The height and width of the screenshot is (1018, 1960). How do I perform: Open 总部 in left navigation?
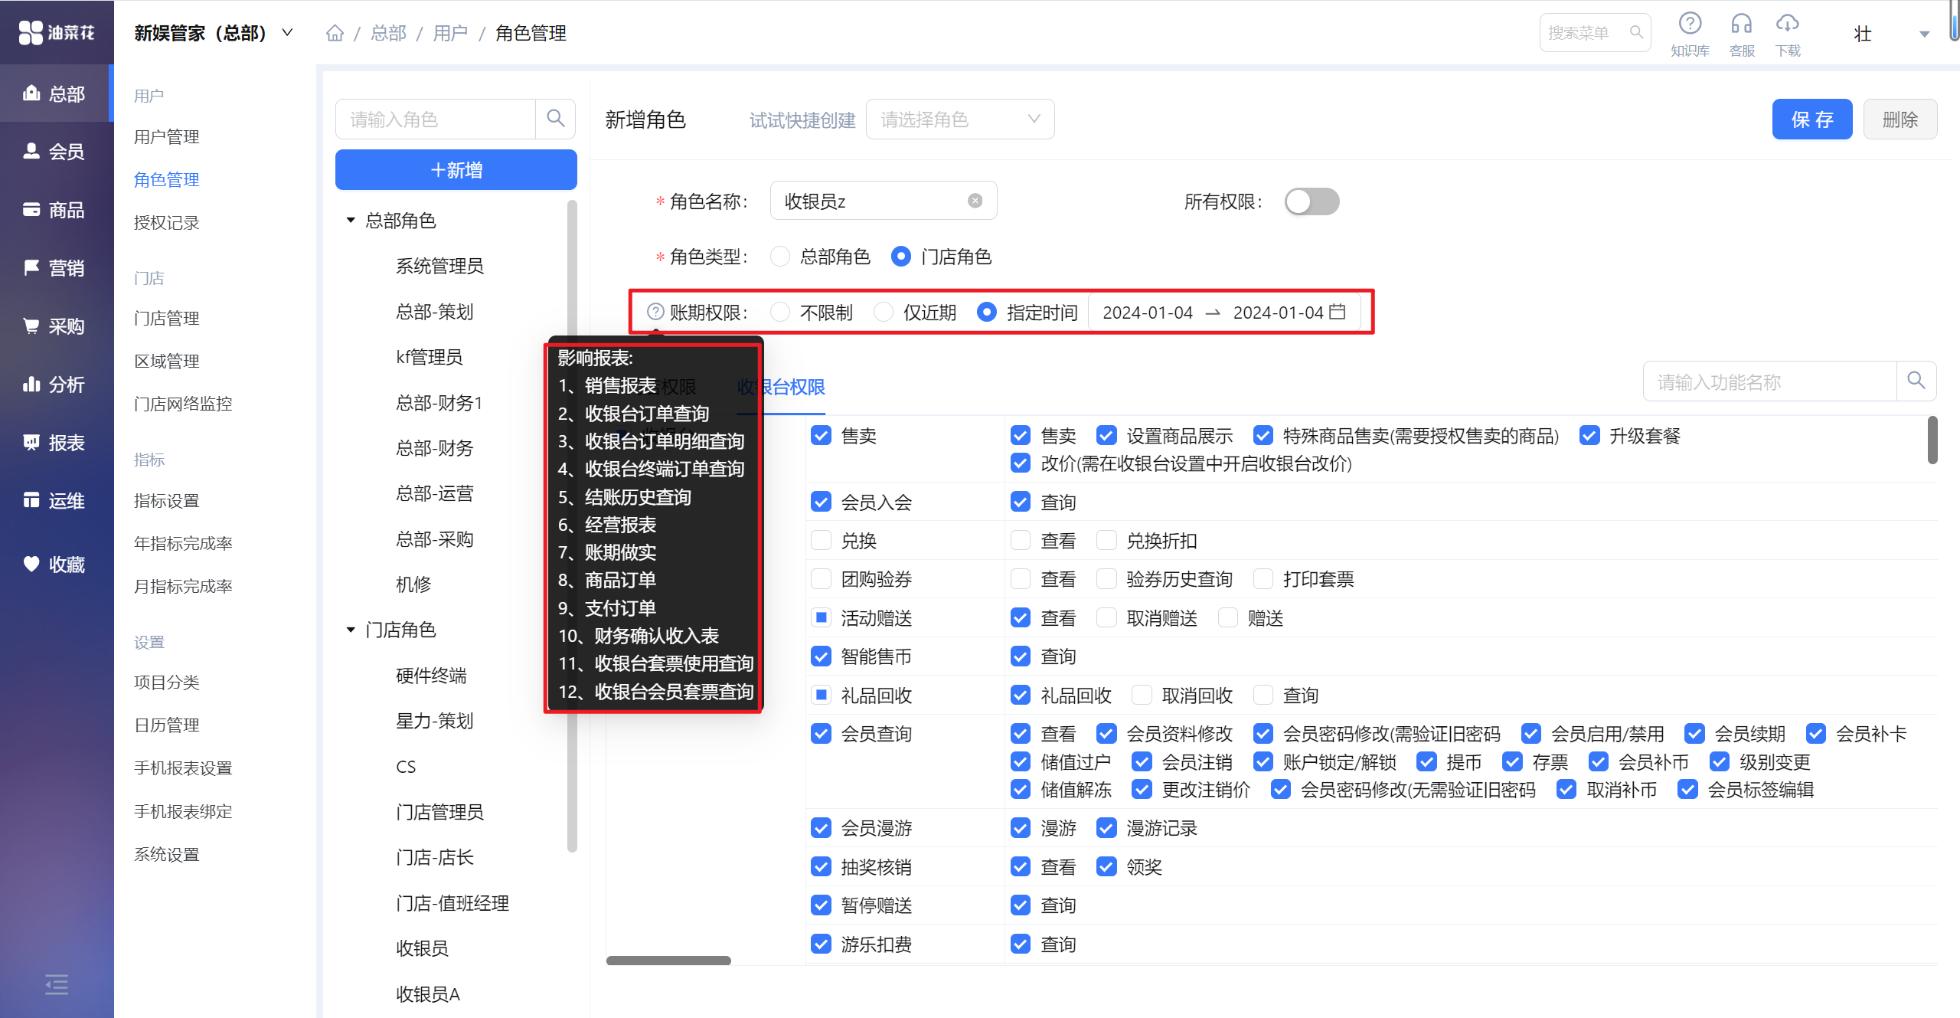pyautogui.click(x=56, y=94)
